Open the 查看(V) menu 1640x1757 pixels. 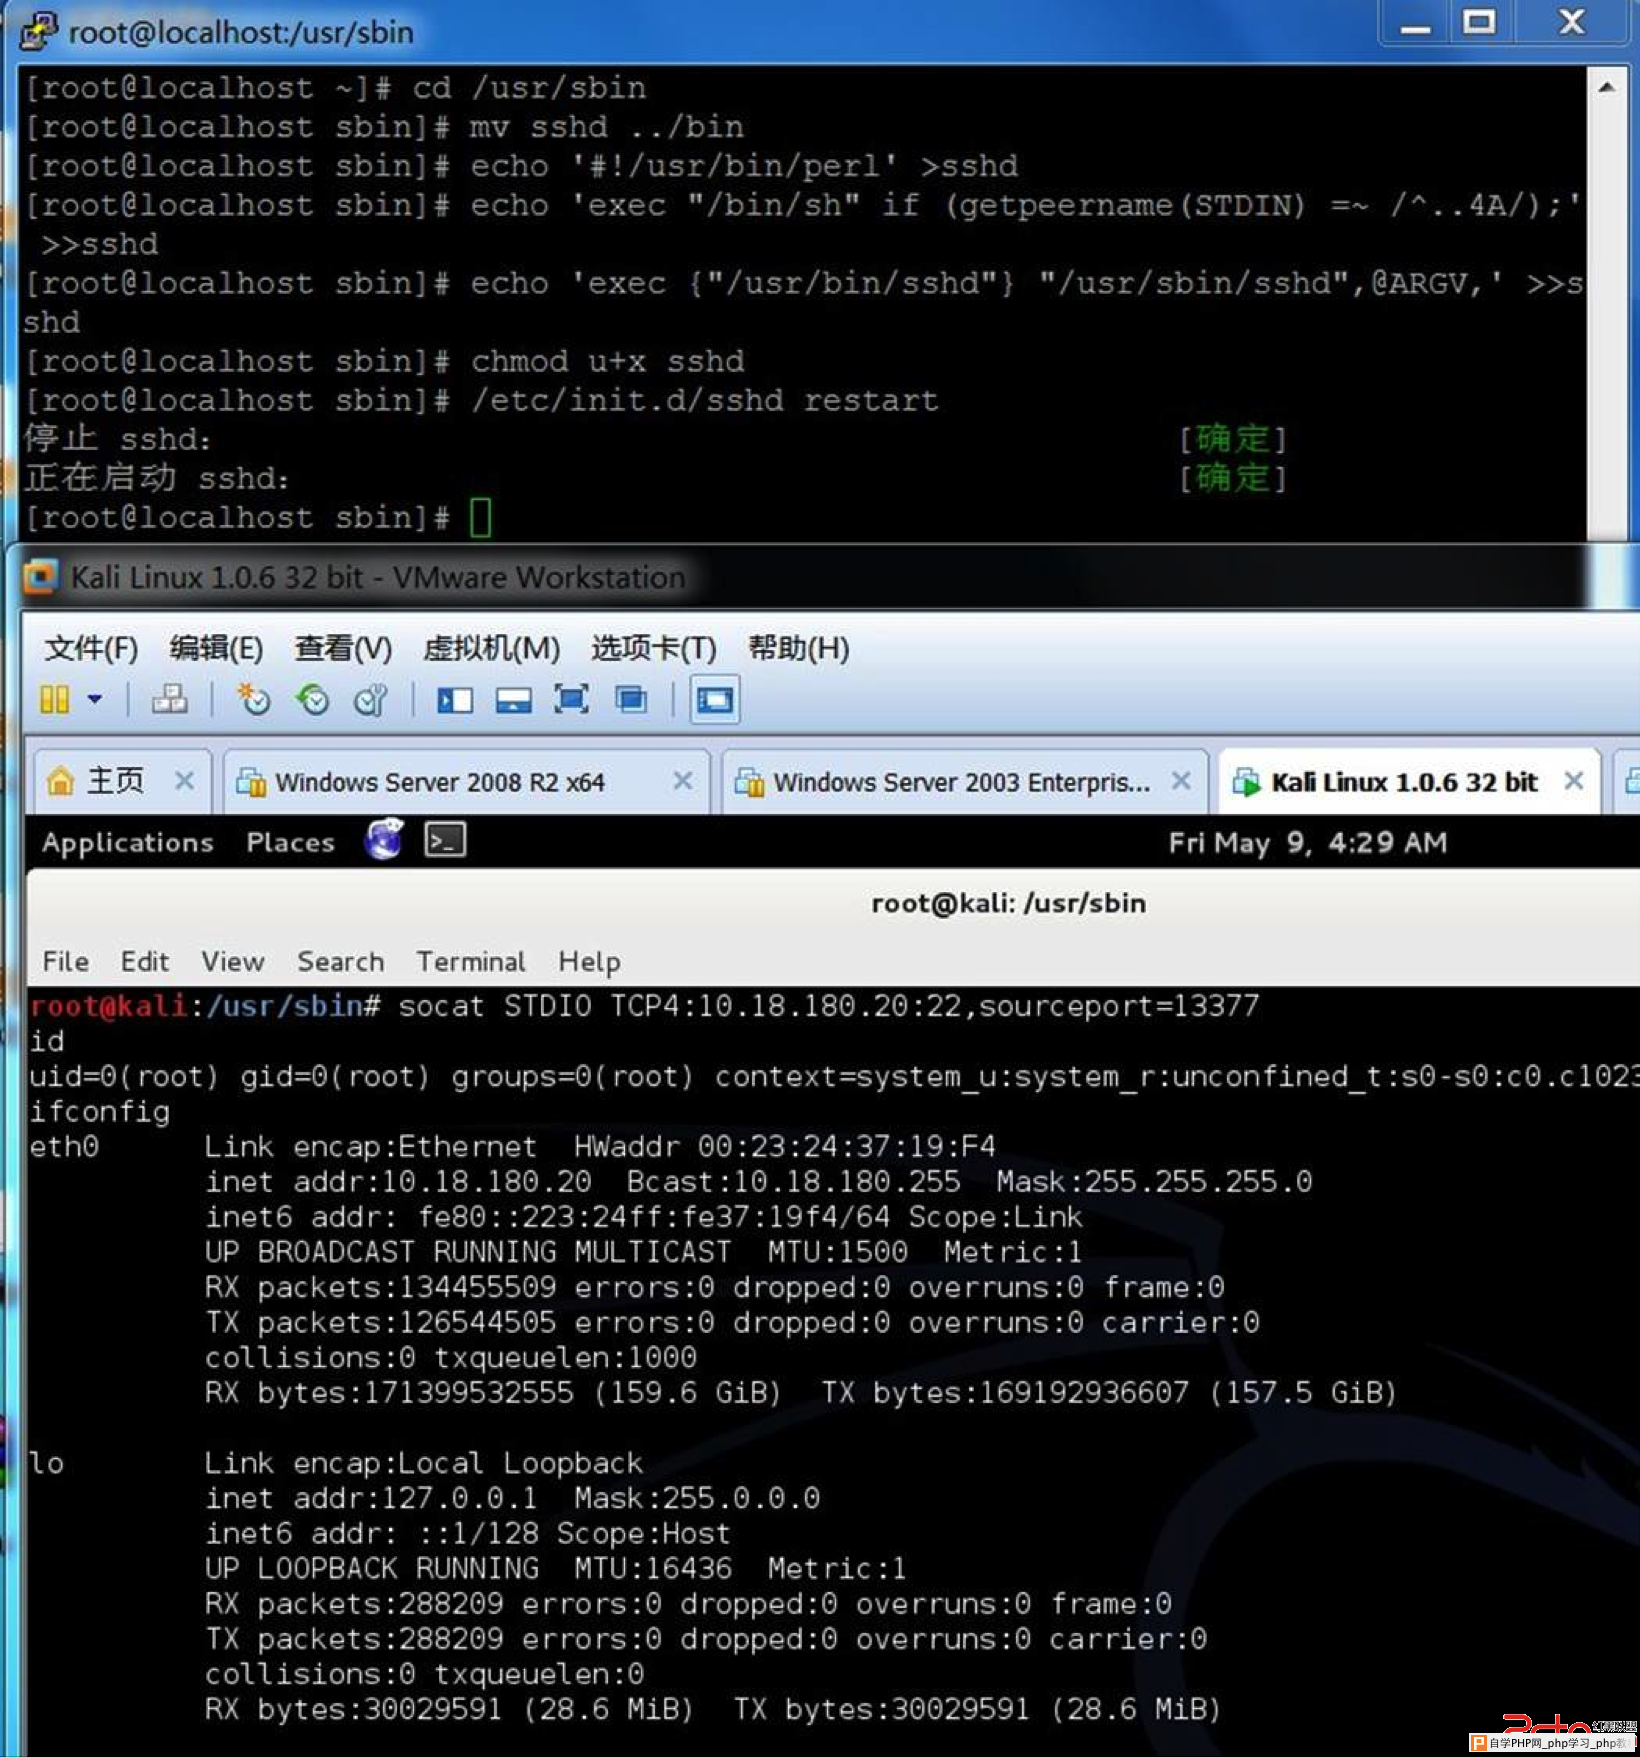tap(343, 648)
